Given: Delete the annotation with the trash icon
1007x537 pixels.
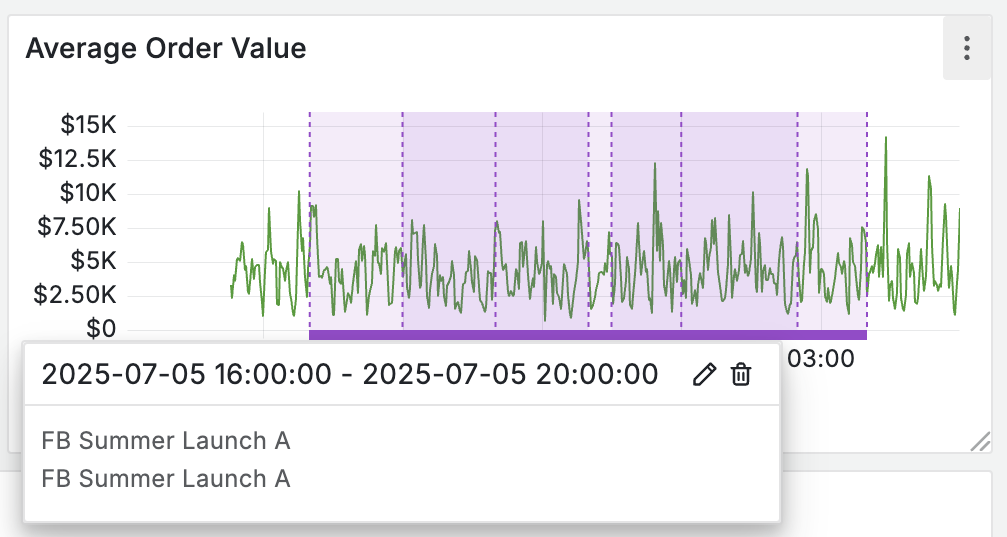Looking at the screenshot, I should 740,374.
